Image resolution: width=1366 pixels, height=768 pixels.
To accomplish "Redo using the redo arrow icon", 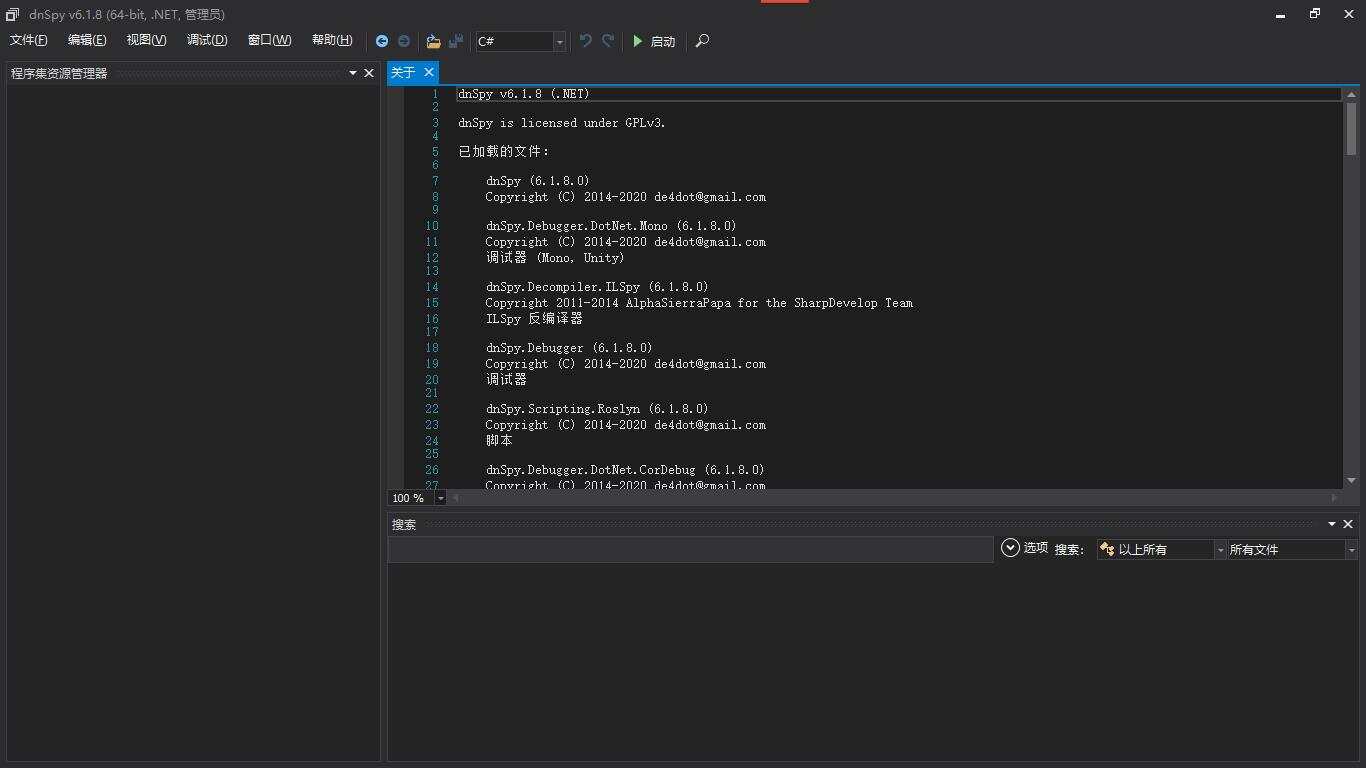I will 608,41.
